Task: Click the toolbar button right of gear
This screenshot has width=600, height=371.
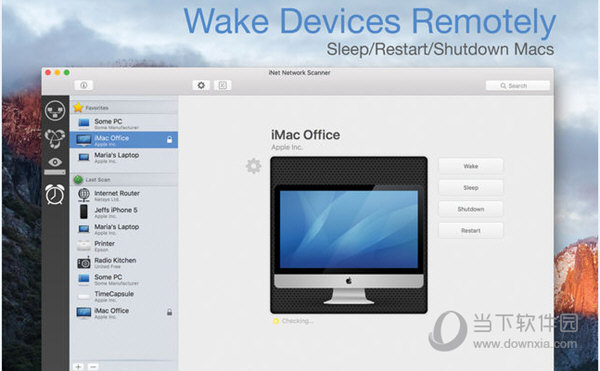Action: [x=222, y=85]
